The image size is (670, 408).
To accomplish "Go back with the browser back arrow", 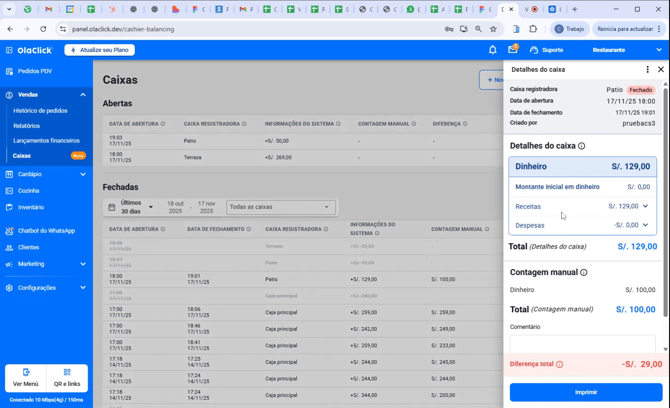I will click(10, 29).
